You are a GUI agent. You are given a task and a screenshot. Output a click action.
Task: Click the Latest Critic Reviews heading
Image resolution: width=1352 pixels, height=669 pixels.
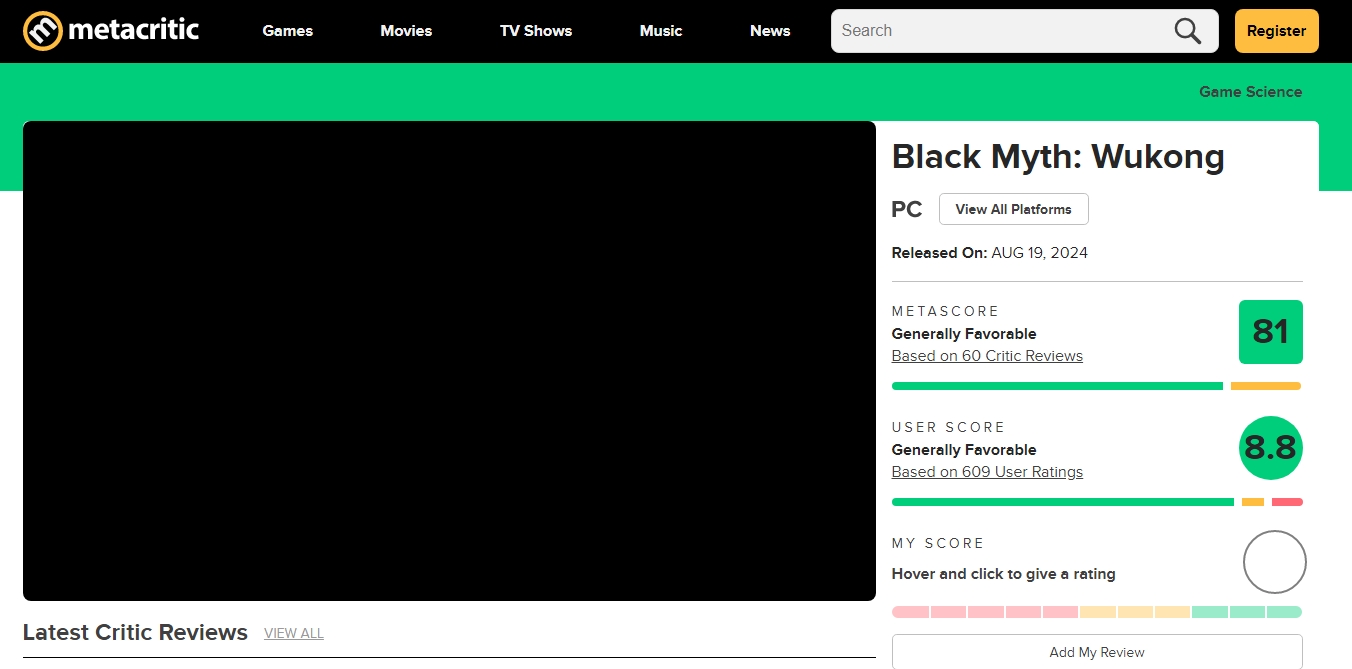click(x=135, y=633)
